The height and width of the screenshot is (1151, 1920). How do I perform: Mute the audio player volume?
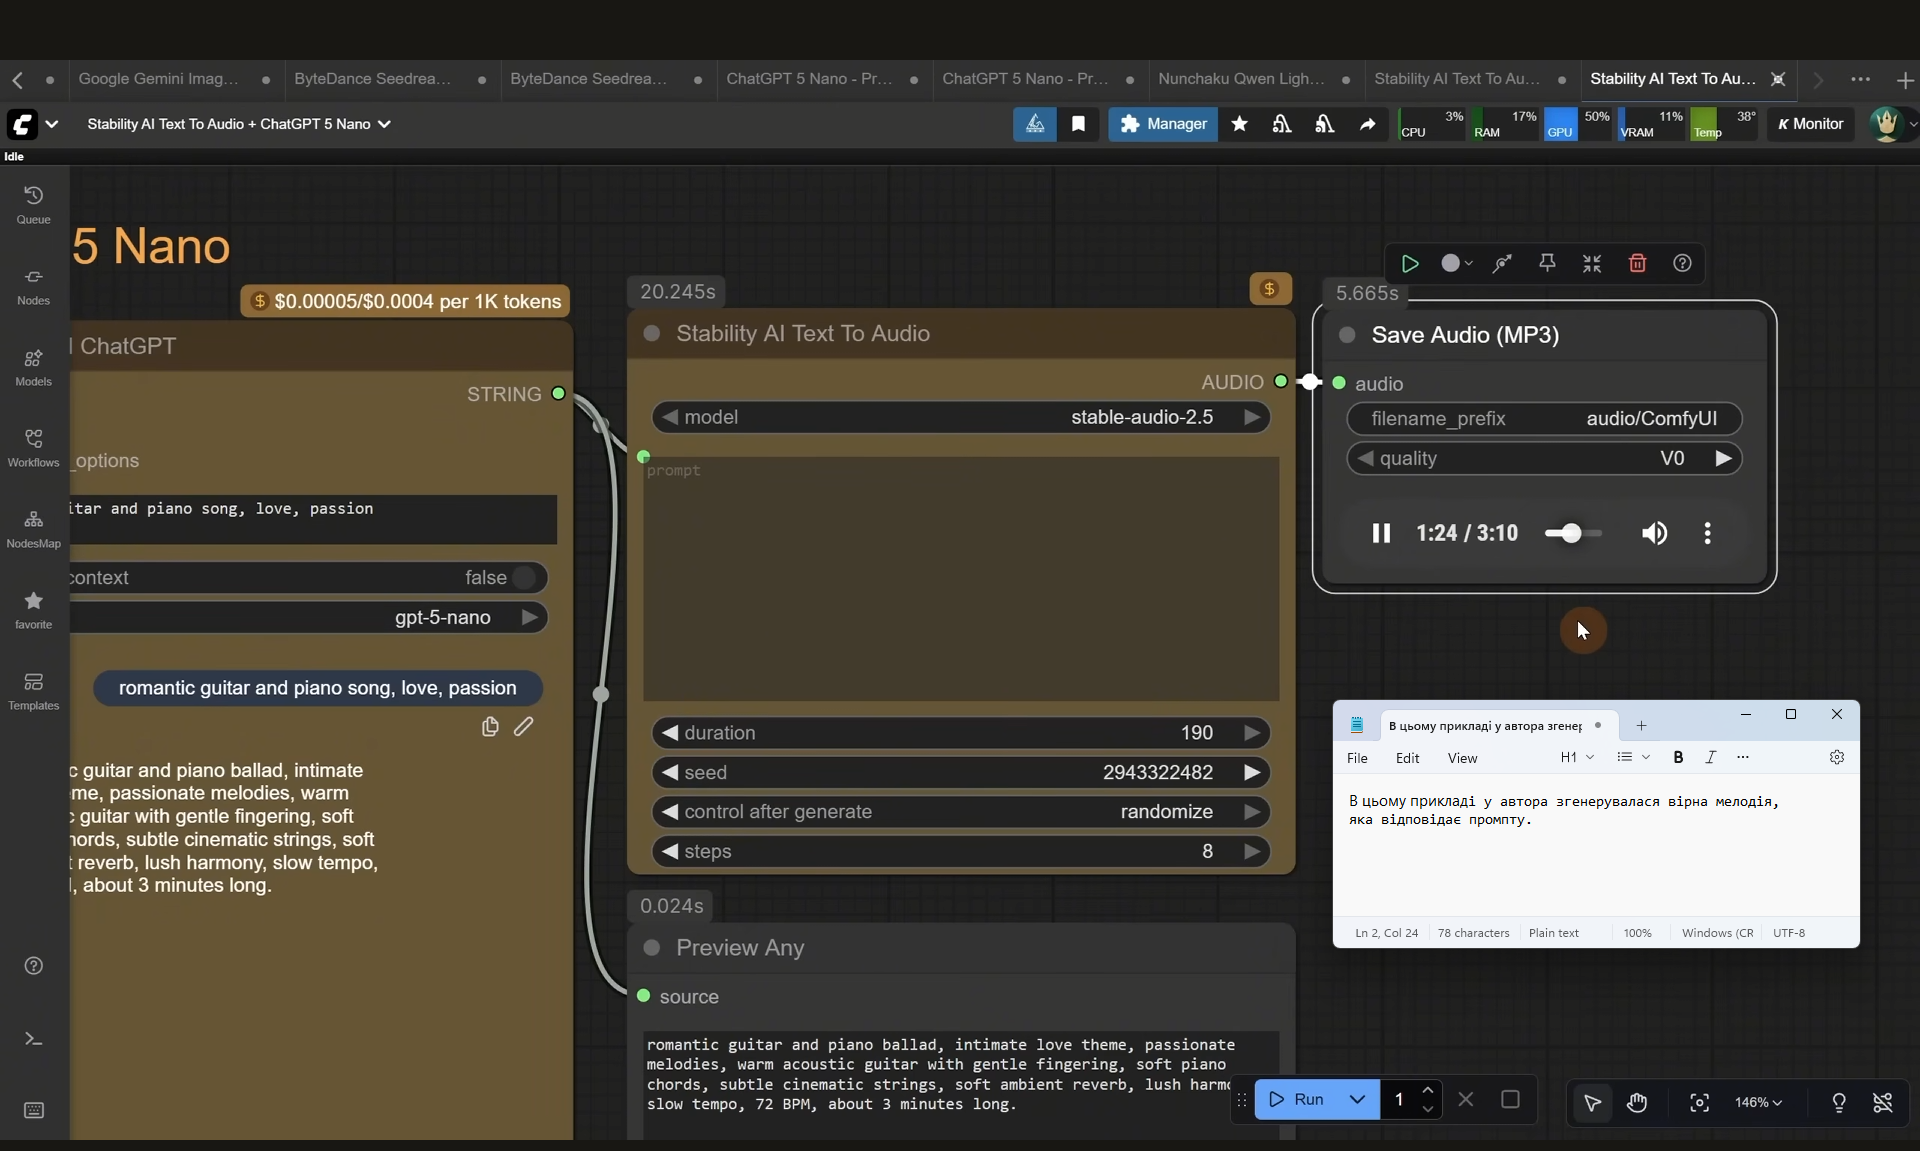tap(1654, 533)
